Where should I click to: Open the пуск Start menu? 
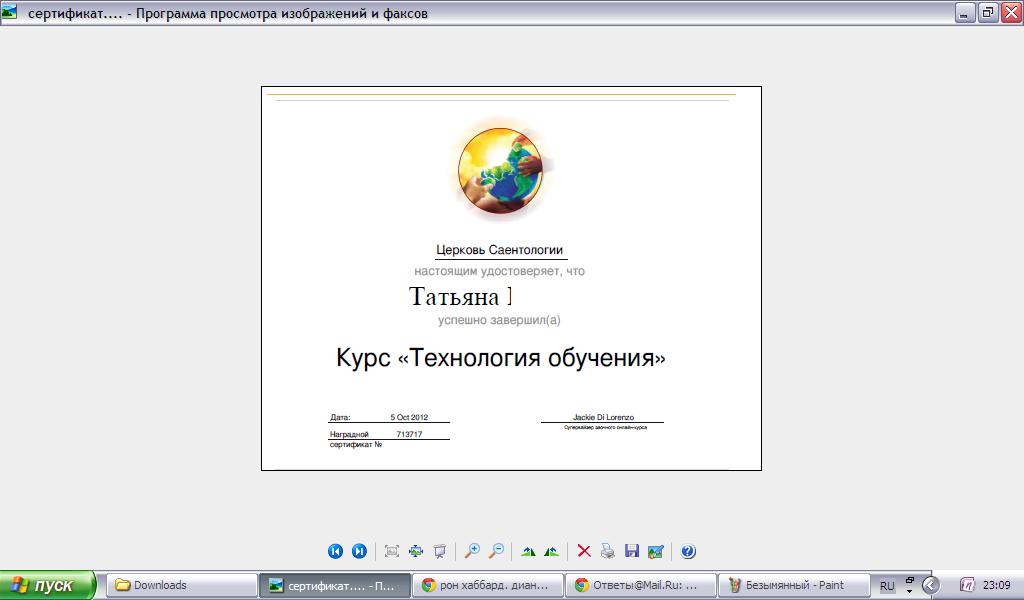click(x=48, y=585)
